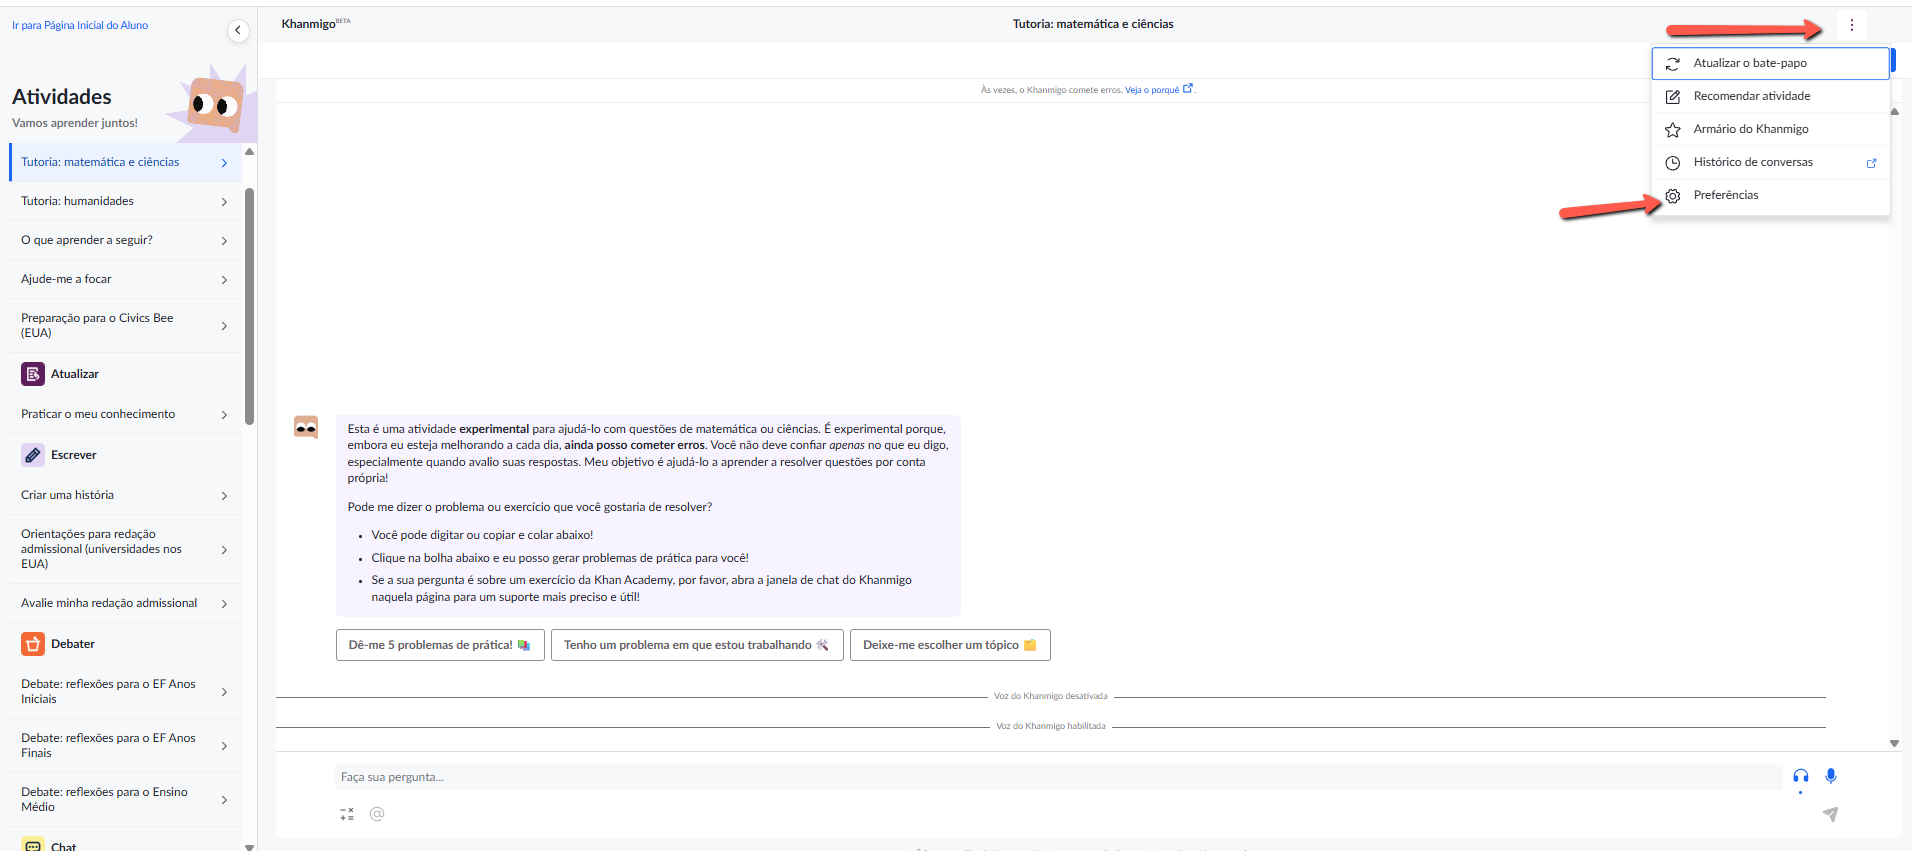Expand Ajude-me a focar chevron
Screen dimensions: 1912x851
pyautogui.click(x=224, y=280)
